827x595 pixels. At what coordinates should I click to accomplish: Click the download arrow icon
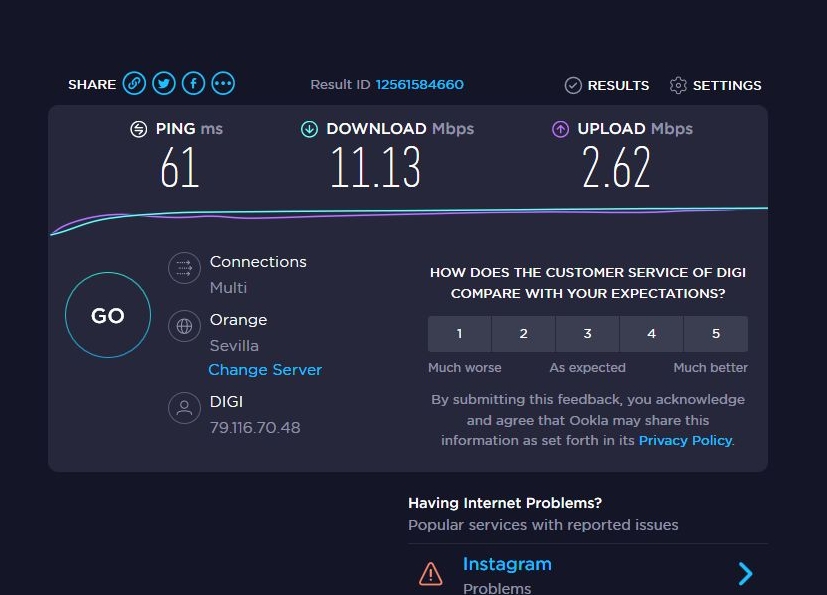tap(309, 129)
